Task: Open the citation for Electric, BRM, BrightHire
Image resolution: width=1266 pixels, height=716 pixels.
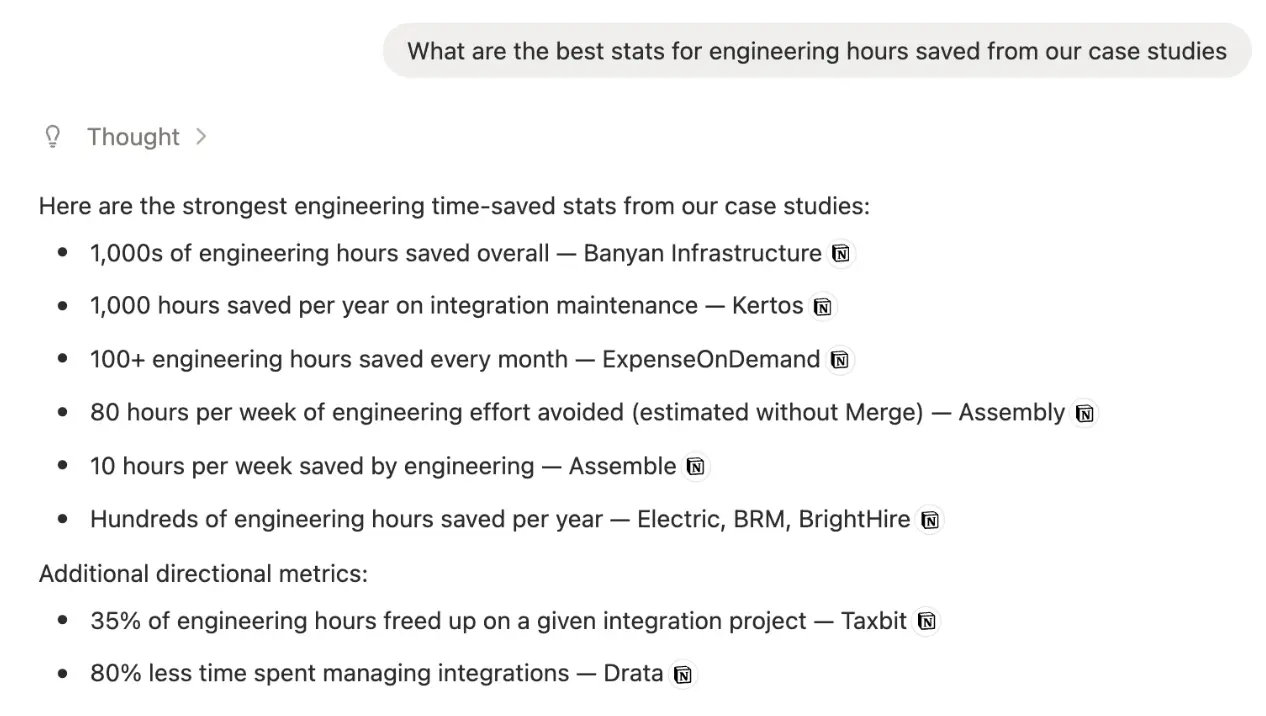Action: click(x=929, y=519)
